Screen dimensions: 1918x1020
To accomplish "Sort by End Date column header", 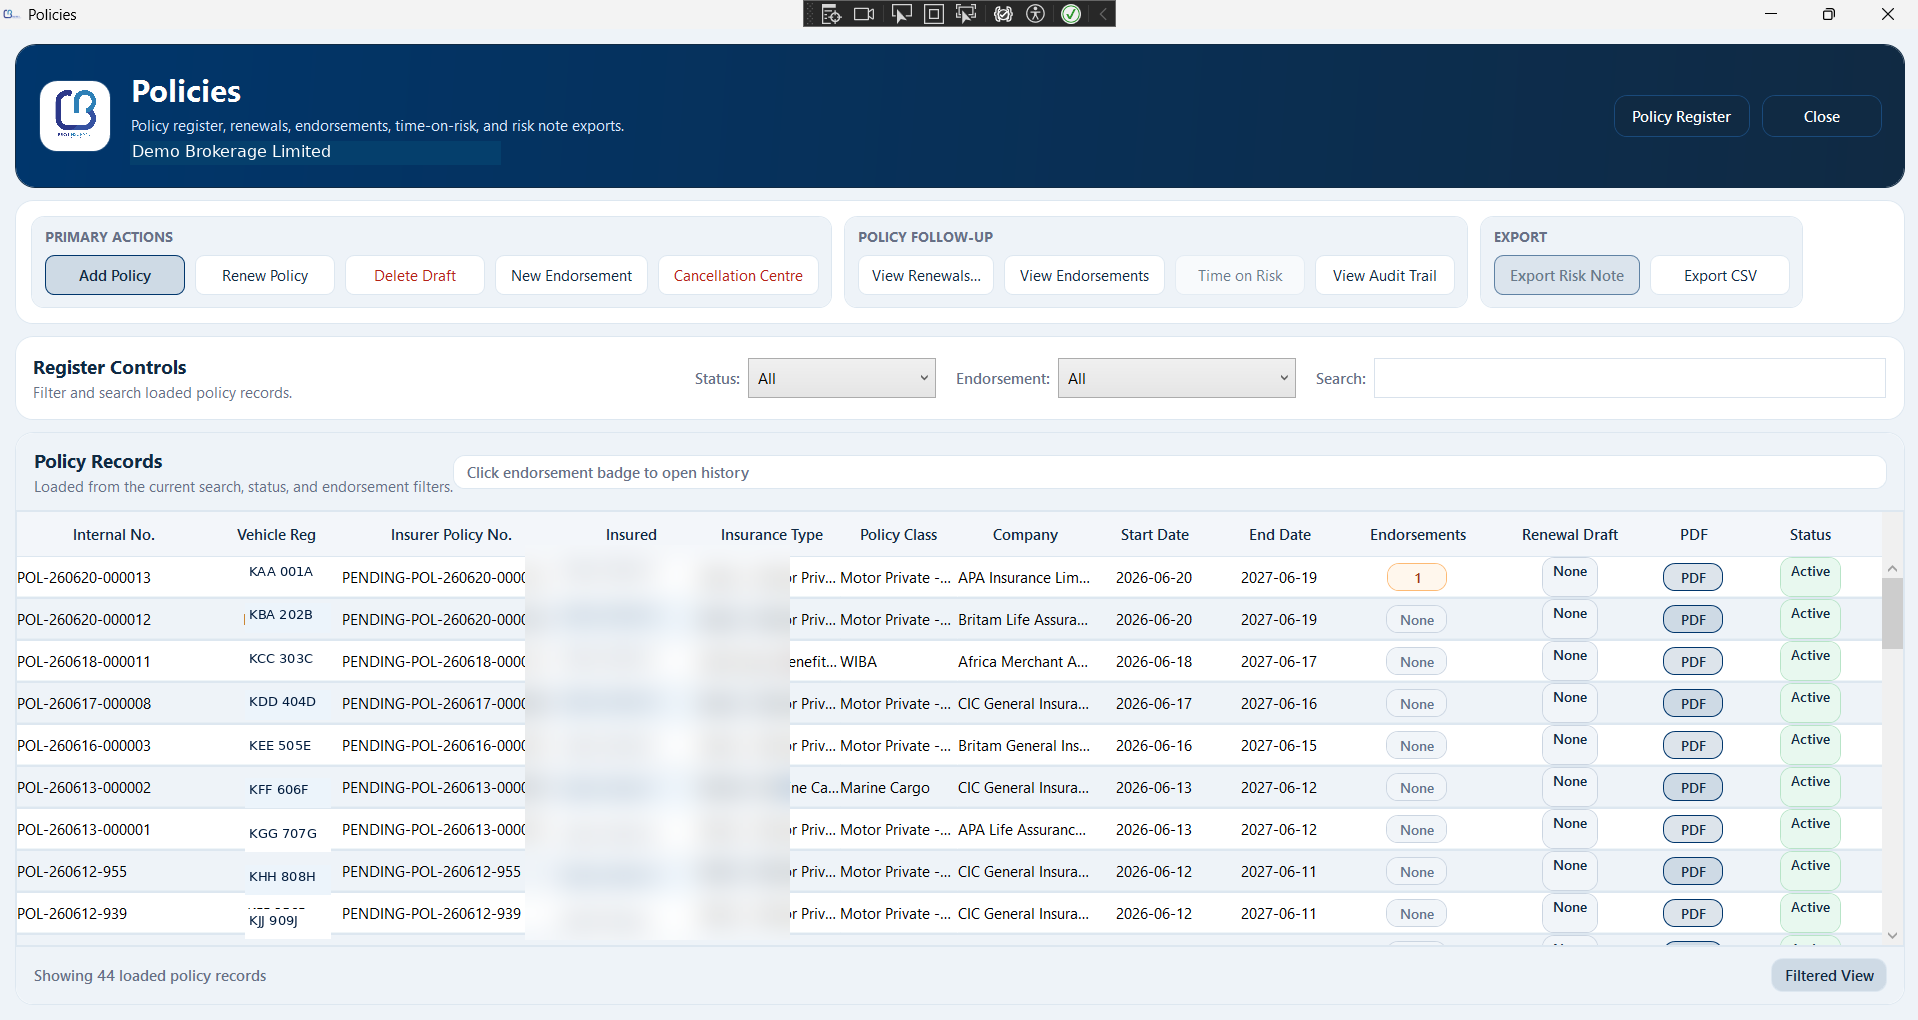I will [x=1279, y=535].
